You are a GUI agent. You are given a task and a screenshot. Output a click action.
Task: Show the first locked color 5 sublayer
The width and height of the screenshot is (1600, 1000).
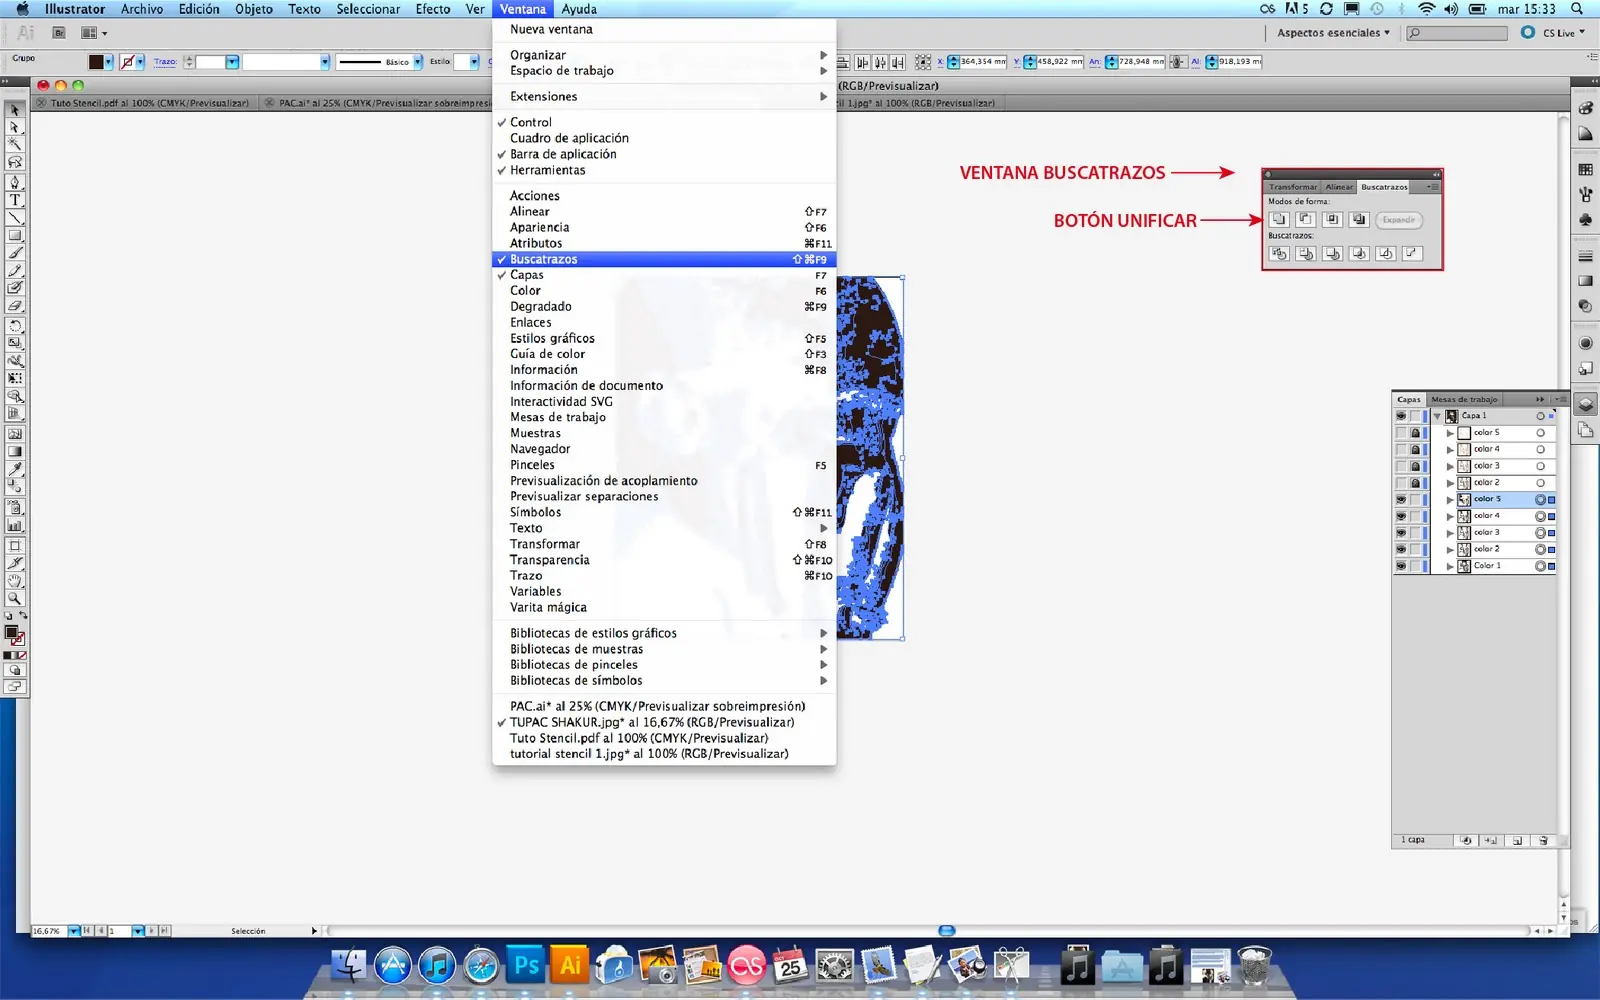[x=1401, y=433]
